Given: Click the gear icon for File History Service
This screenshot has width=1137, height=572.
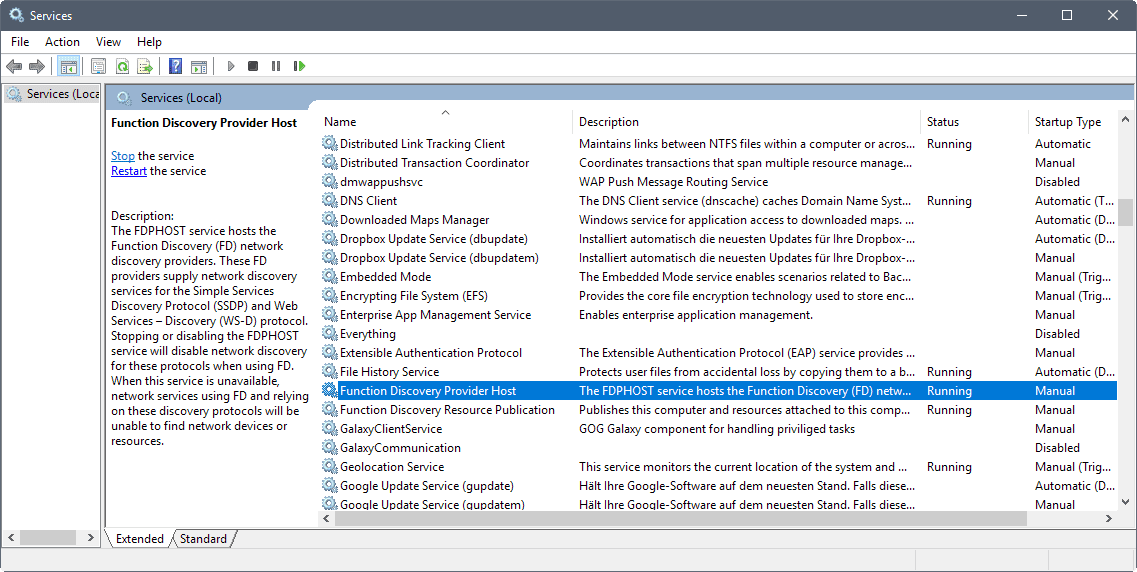Looking at the screenshot, I should point(330,372).
